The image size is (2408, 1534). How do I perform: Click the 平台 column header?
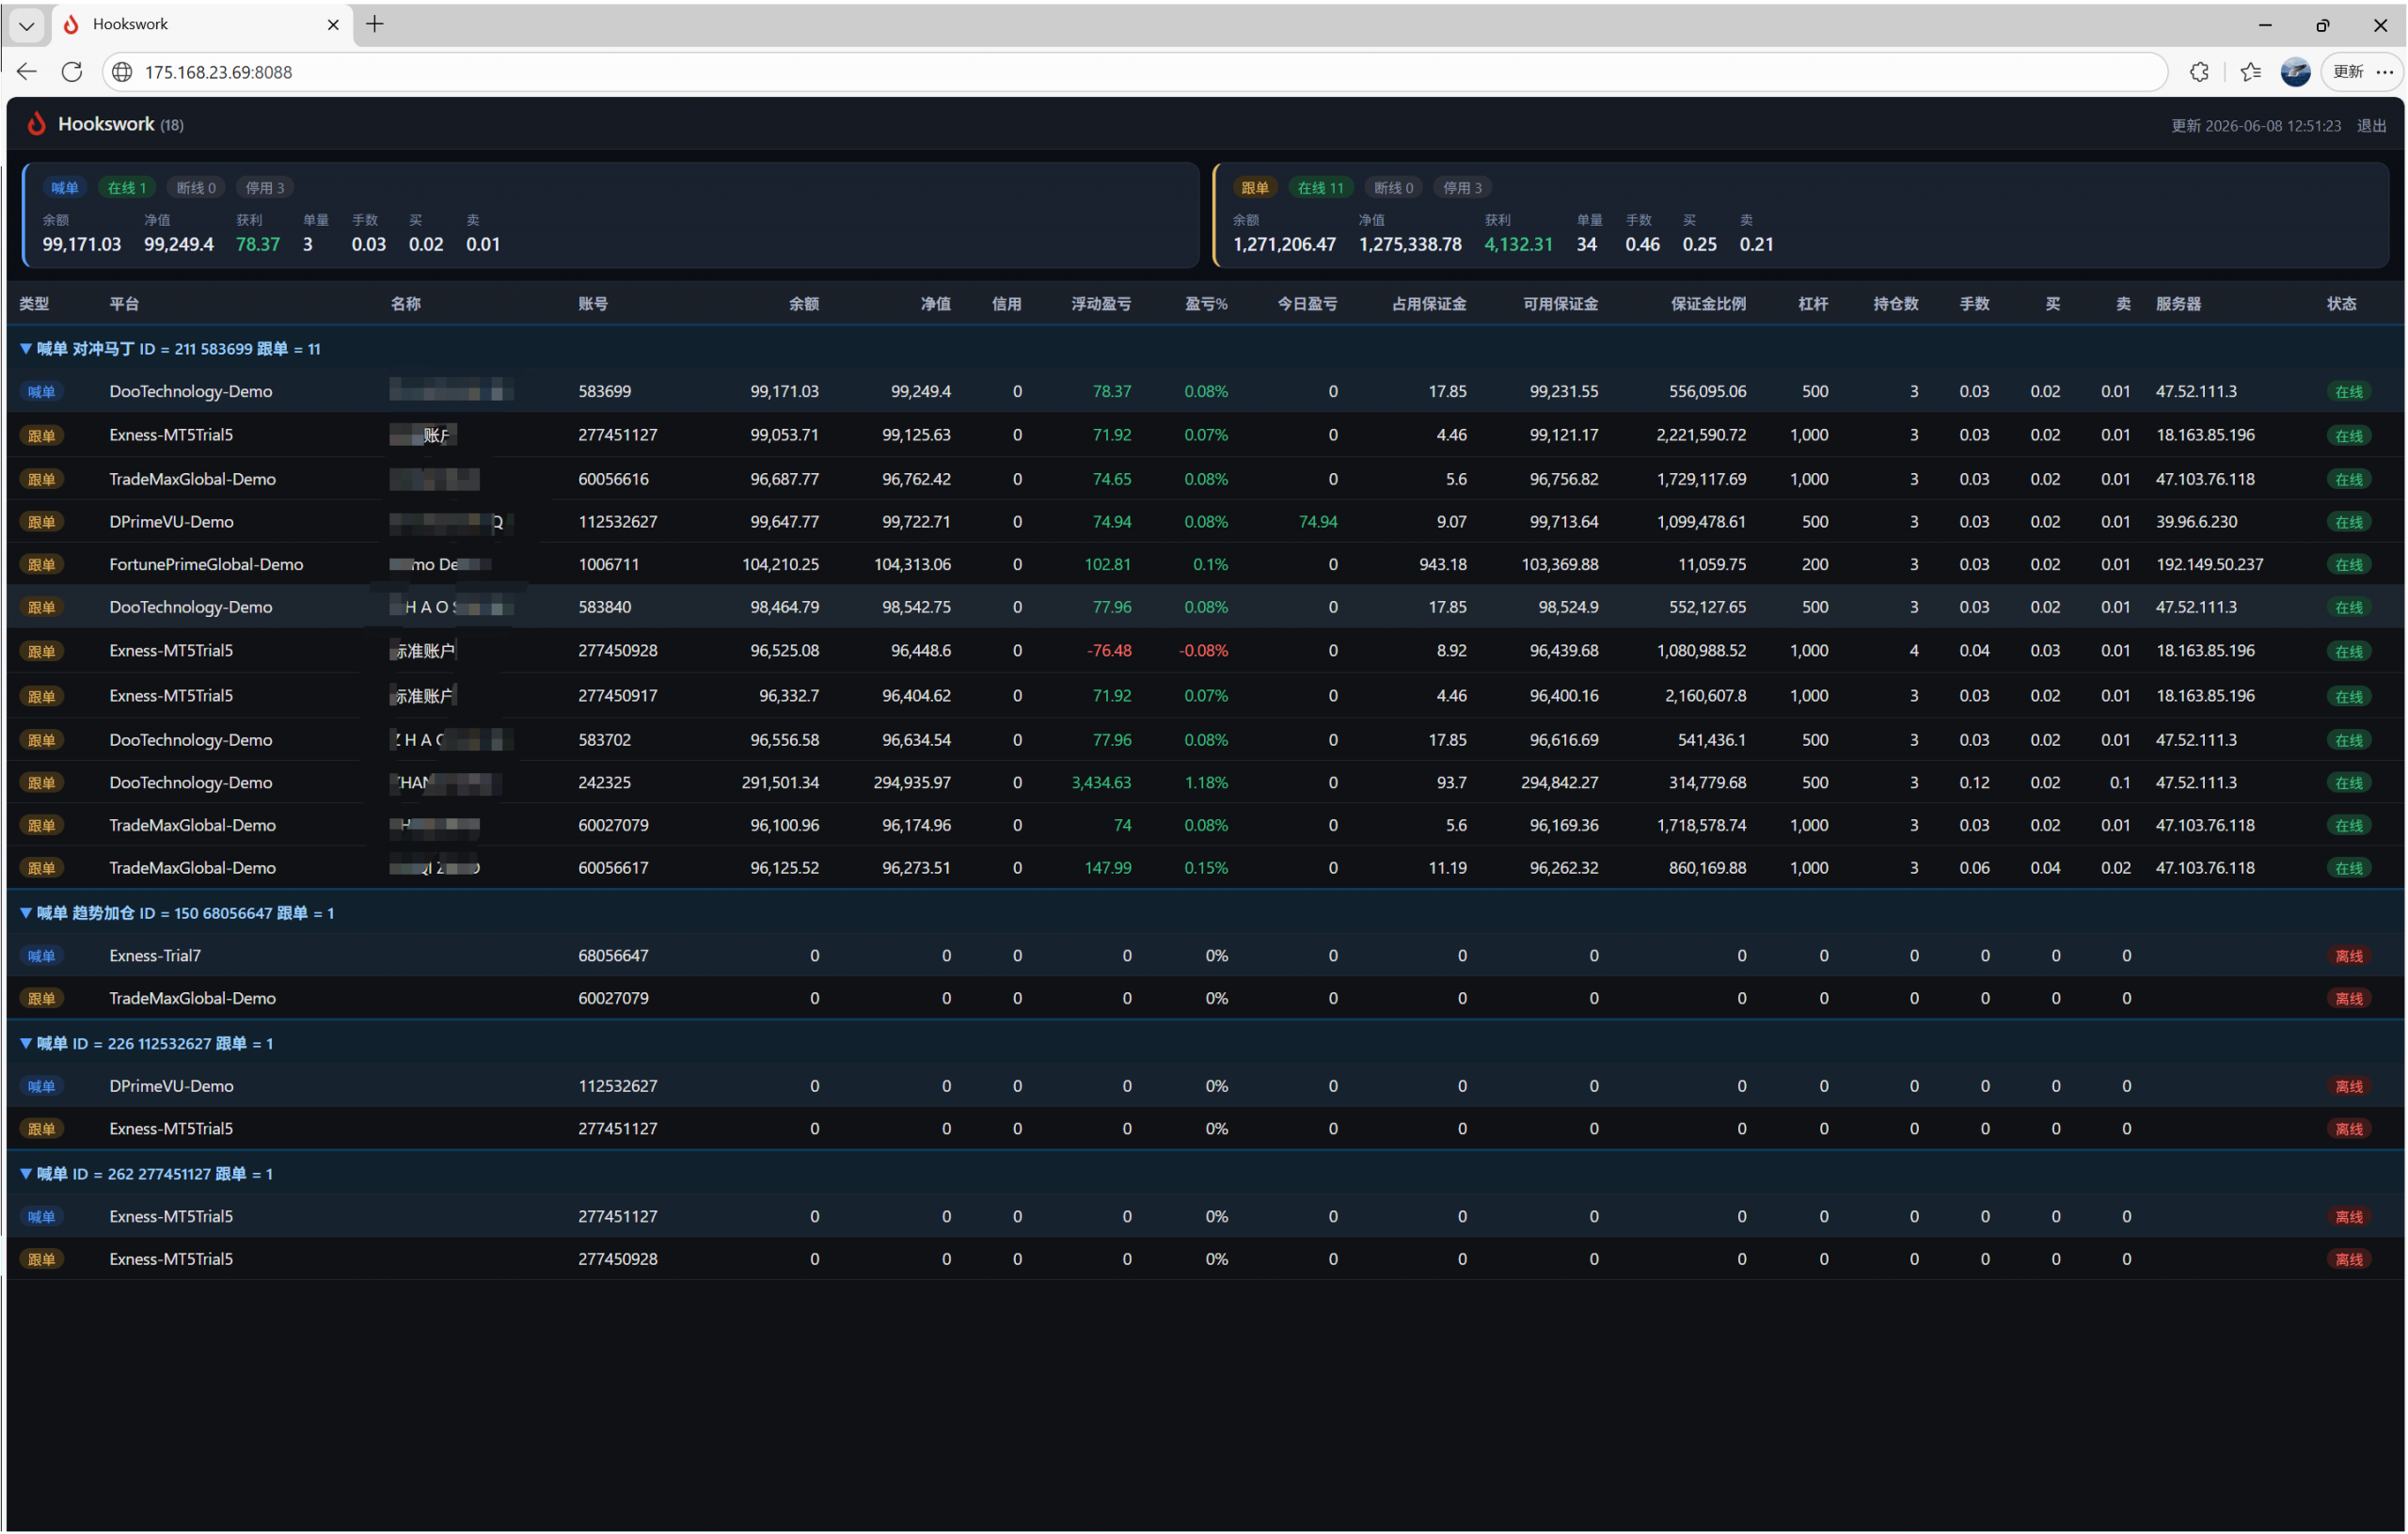coord(124,304)
